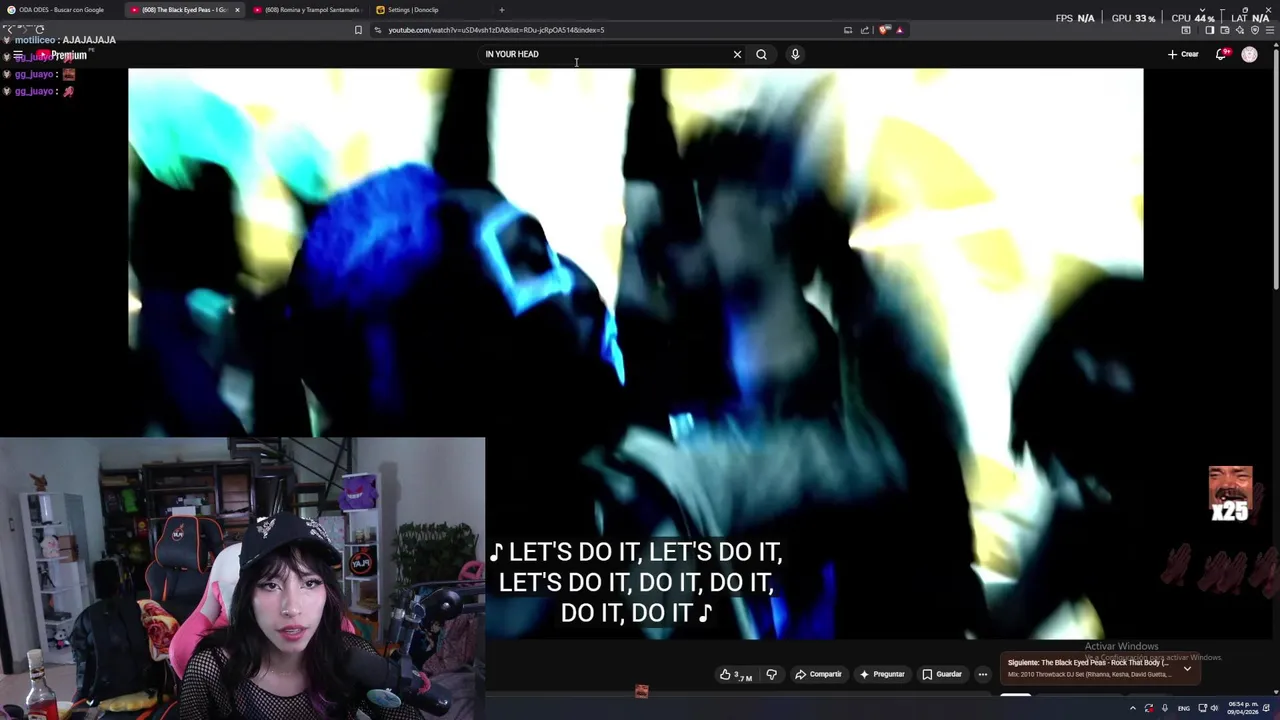1280x720 pixels.
Task: Start voice search with the microphone
Action: tap(795, 54)
